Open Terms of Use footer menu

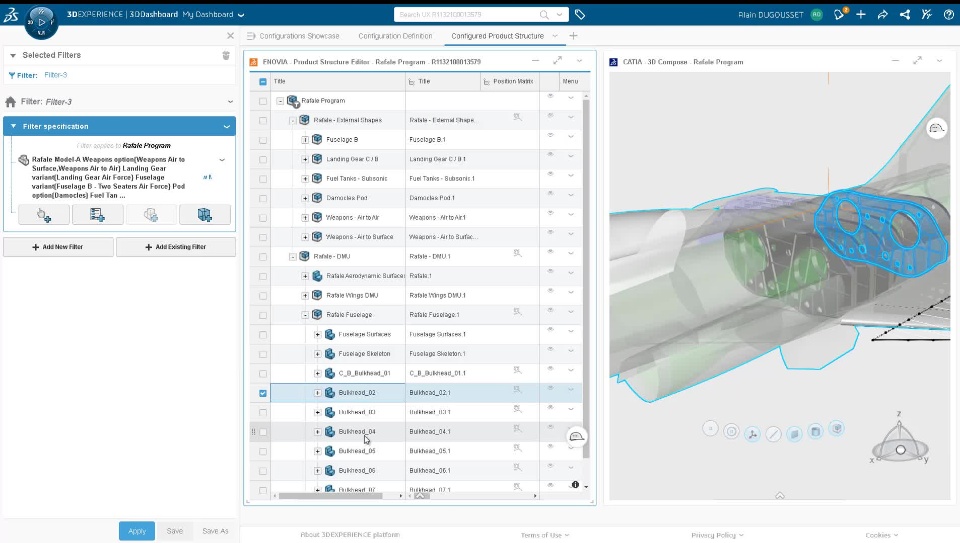tap(544, 535)
